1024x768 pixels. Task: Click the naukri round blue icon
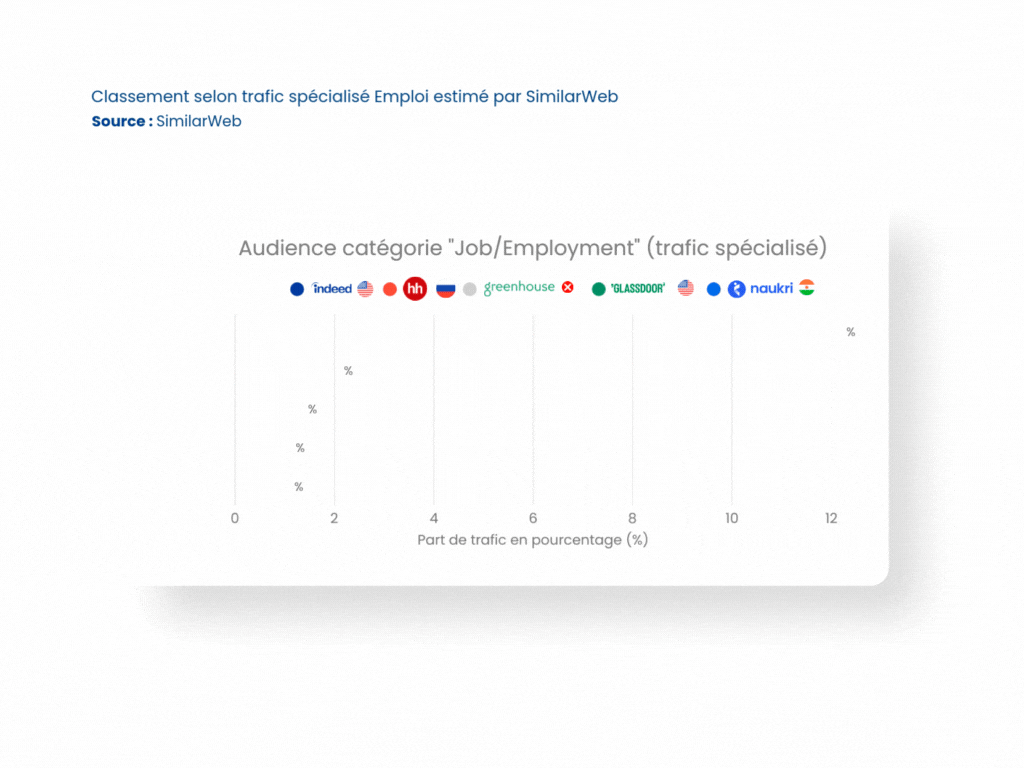[737, 289]
